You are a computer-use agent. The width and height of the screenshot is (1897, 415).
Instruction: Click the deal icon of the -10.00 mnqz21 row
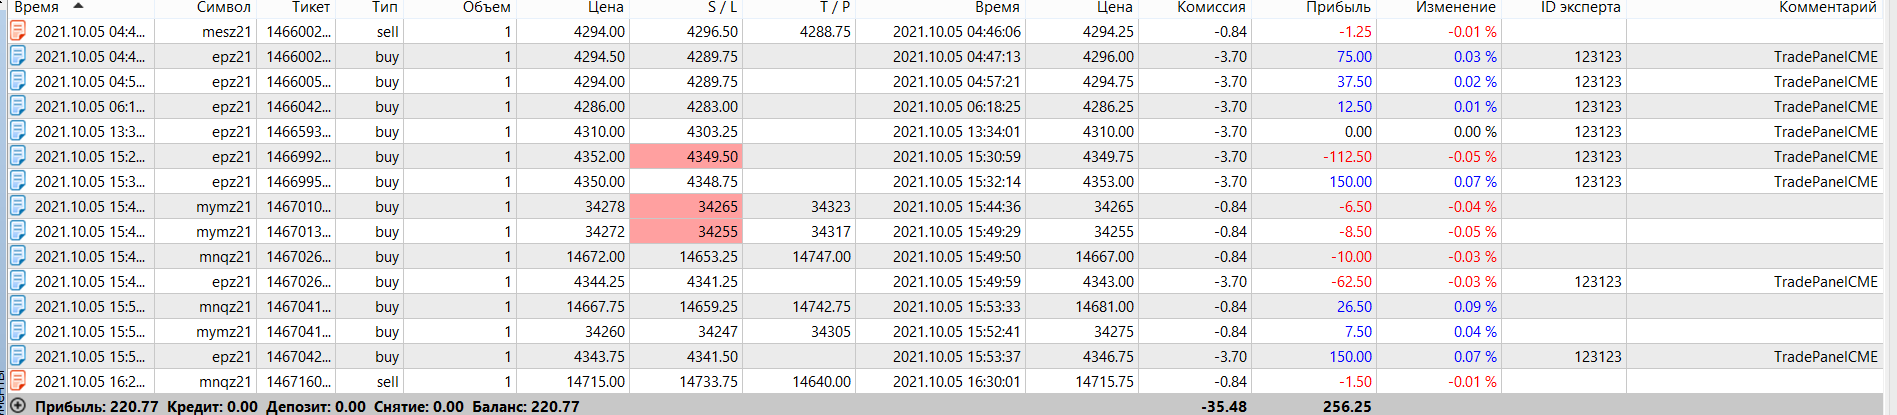pyautogui.click(x=18, y=256)
